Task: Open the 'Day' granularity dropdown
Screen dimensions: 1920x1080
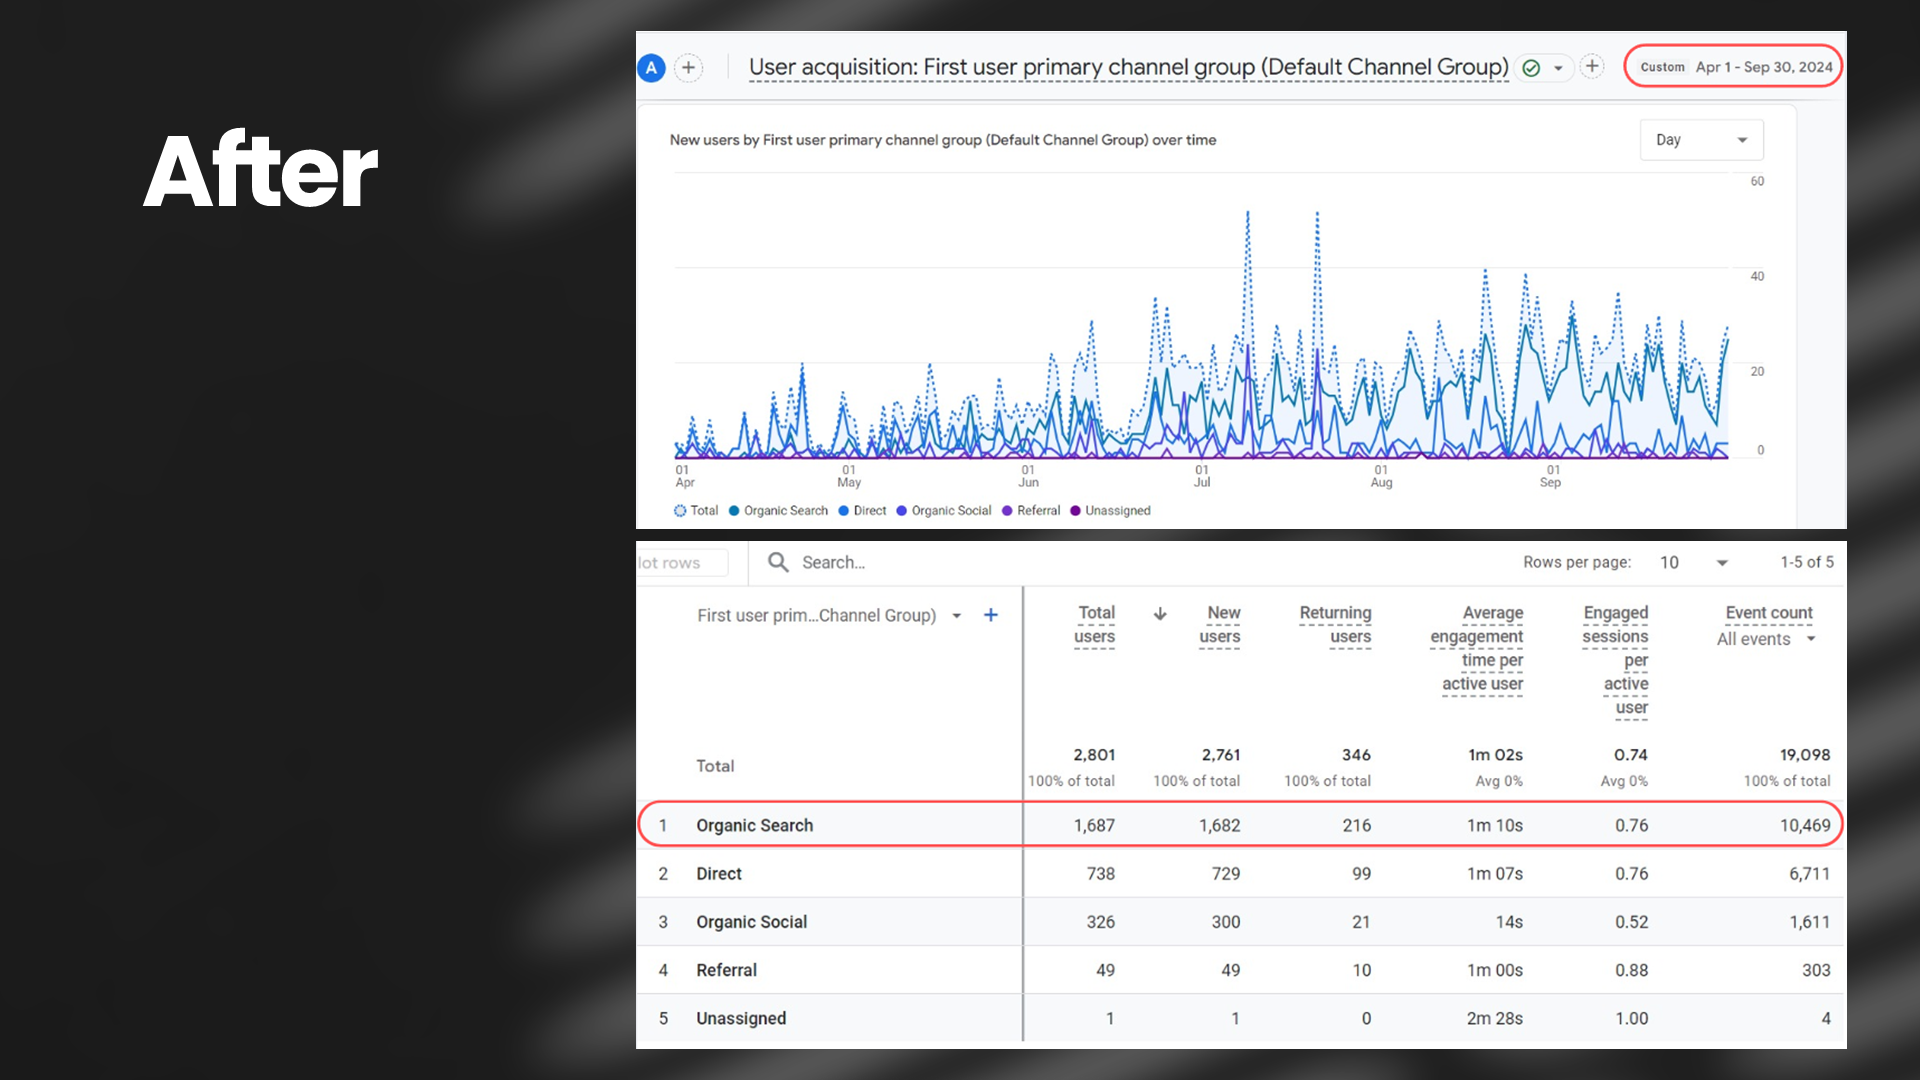Action: (x=1700, y=140)
